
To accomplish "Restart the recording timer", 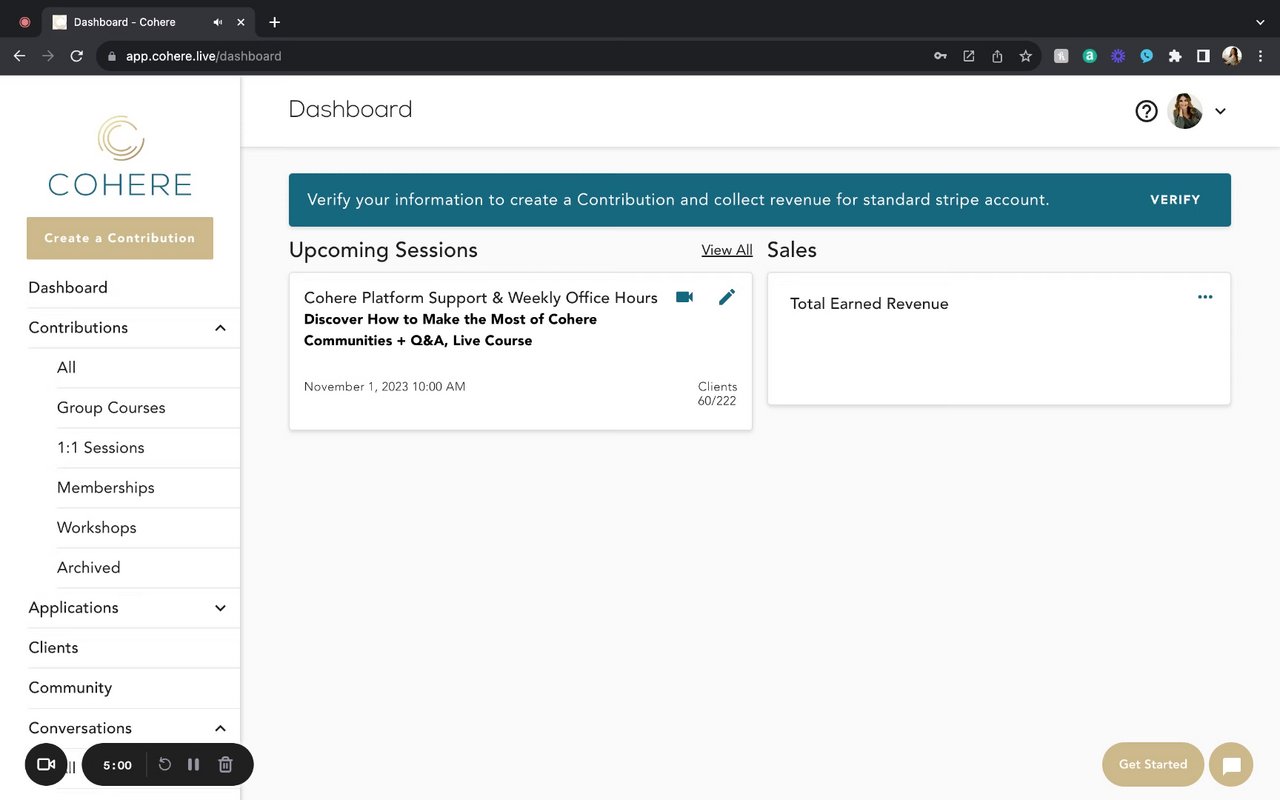I will (x=165, y=765).
